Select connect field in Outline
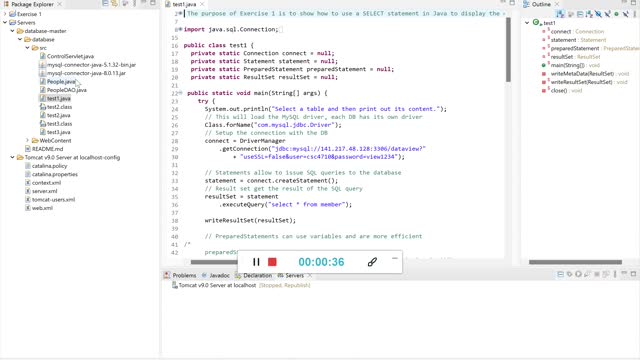This screenshot has height=360, width=640. coord(573,31)
